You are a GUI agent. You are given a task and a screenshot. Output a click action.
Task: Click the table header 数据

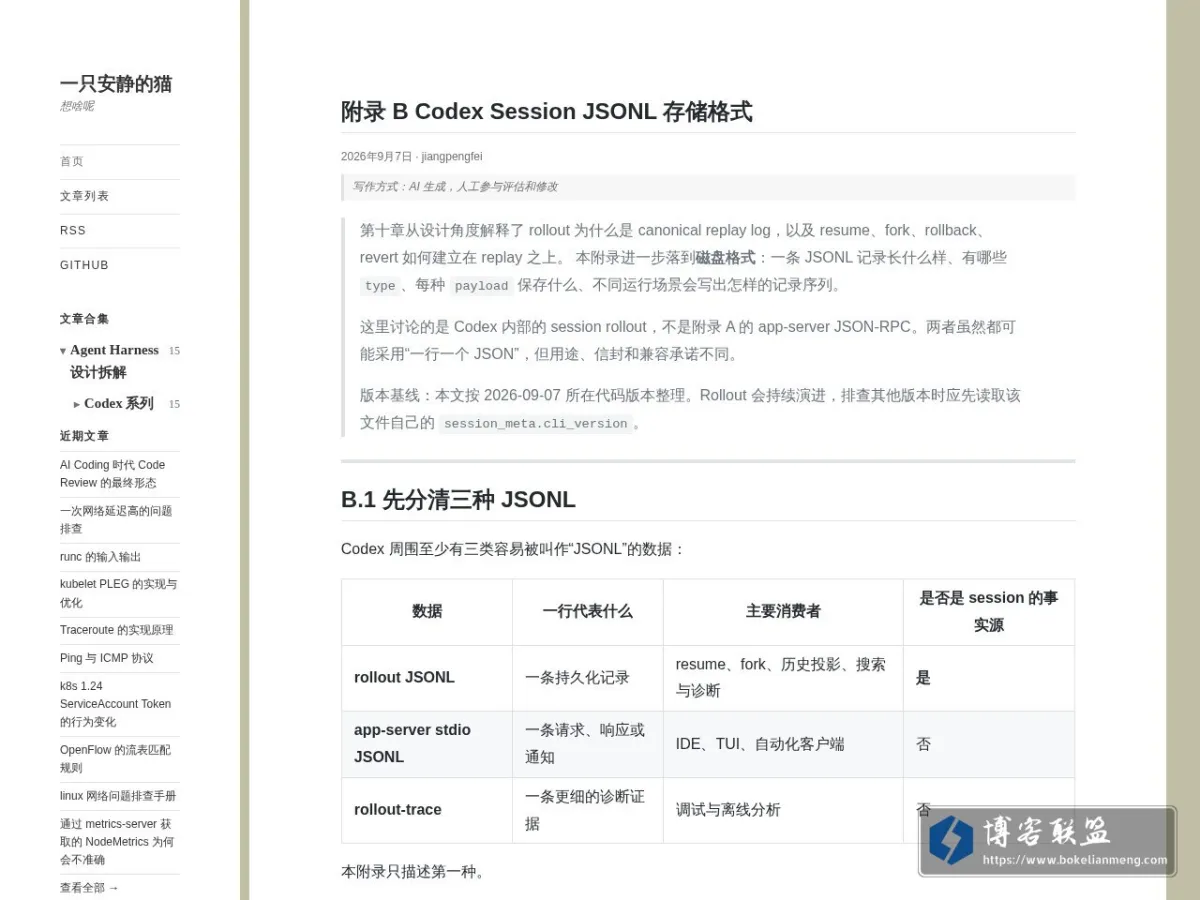tap(427, 611)
